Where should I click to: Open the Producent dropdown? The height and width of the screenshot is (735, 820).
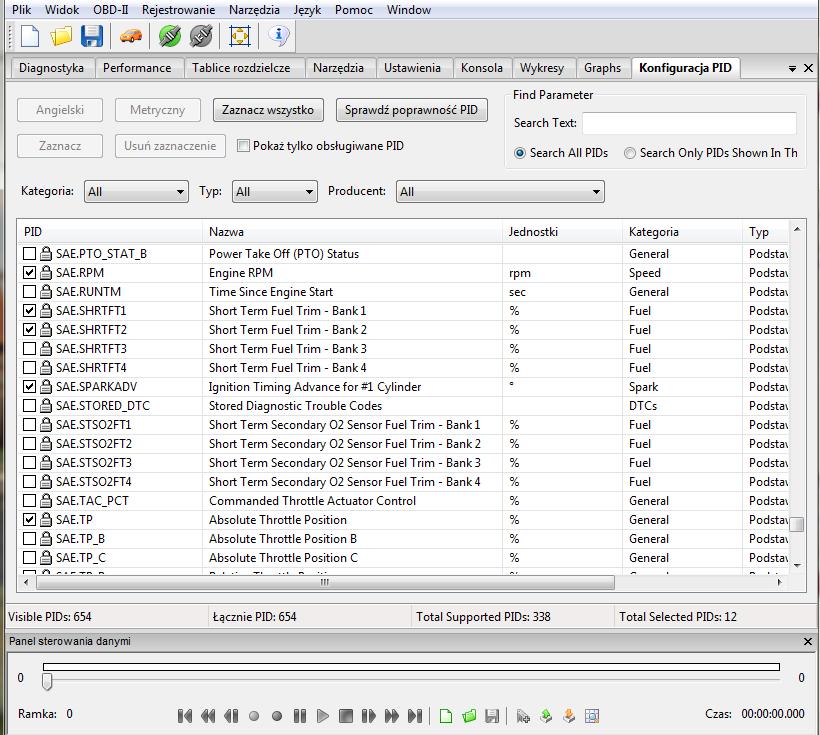[x=500, y=191]
